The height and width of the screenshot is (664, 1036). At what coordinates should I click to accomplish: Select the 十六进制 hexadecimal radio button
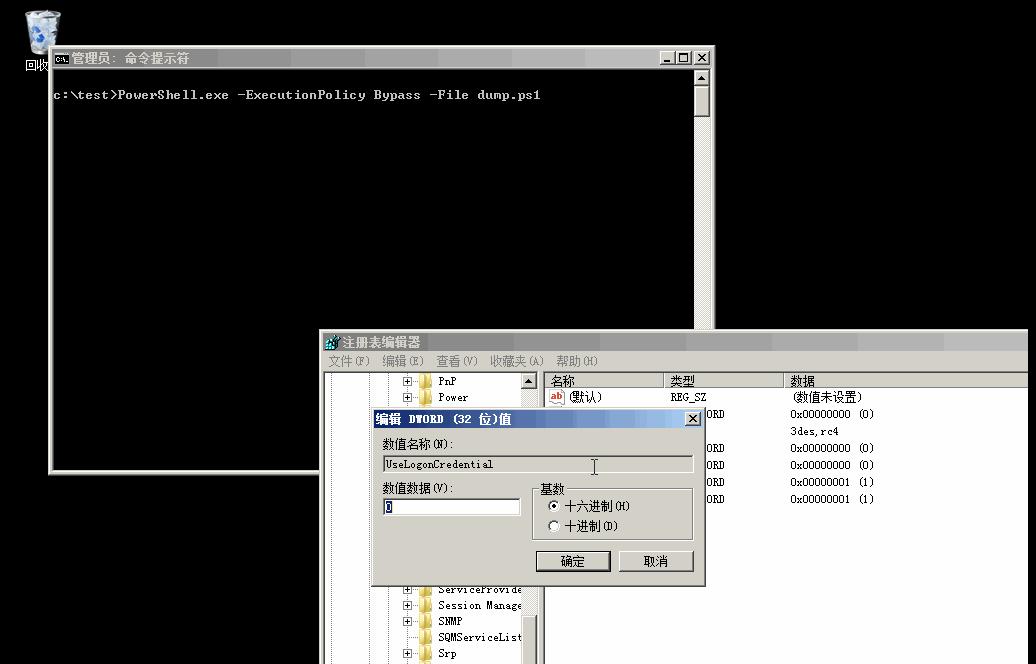coord(554,506)
